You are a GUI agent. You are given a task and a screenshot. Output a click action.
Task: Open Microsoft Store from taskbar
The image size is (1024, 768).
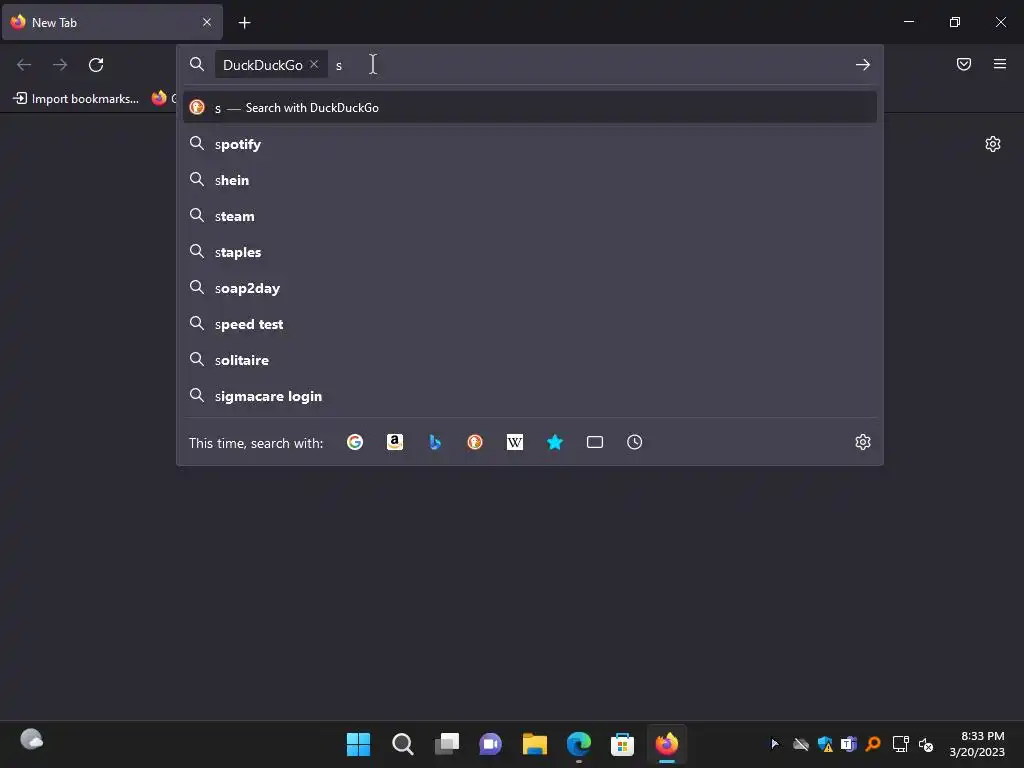(622, 744)
